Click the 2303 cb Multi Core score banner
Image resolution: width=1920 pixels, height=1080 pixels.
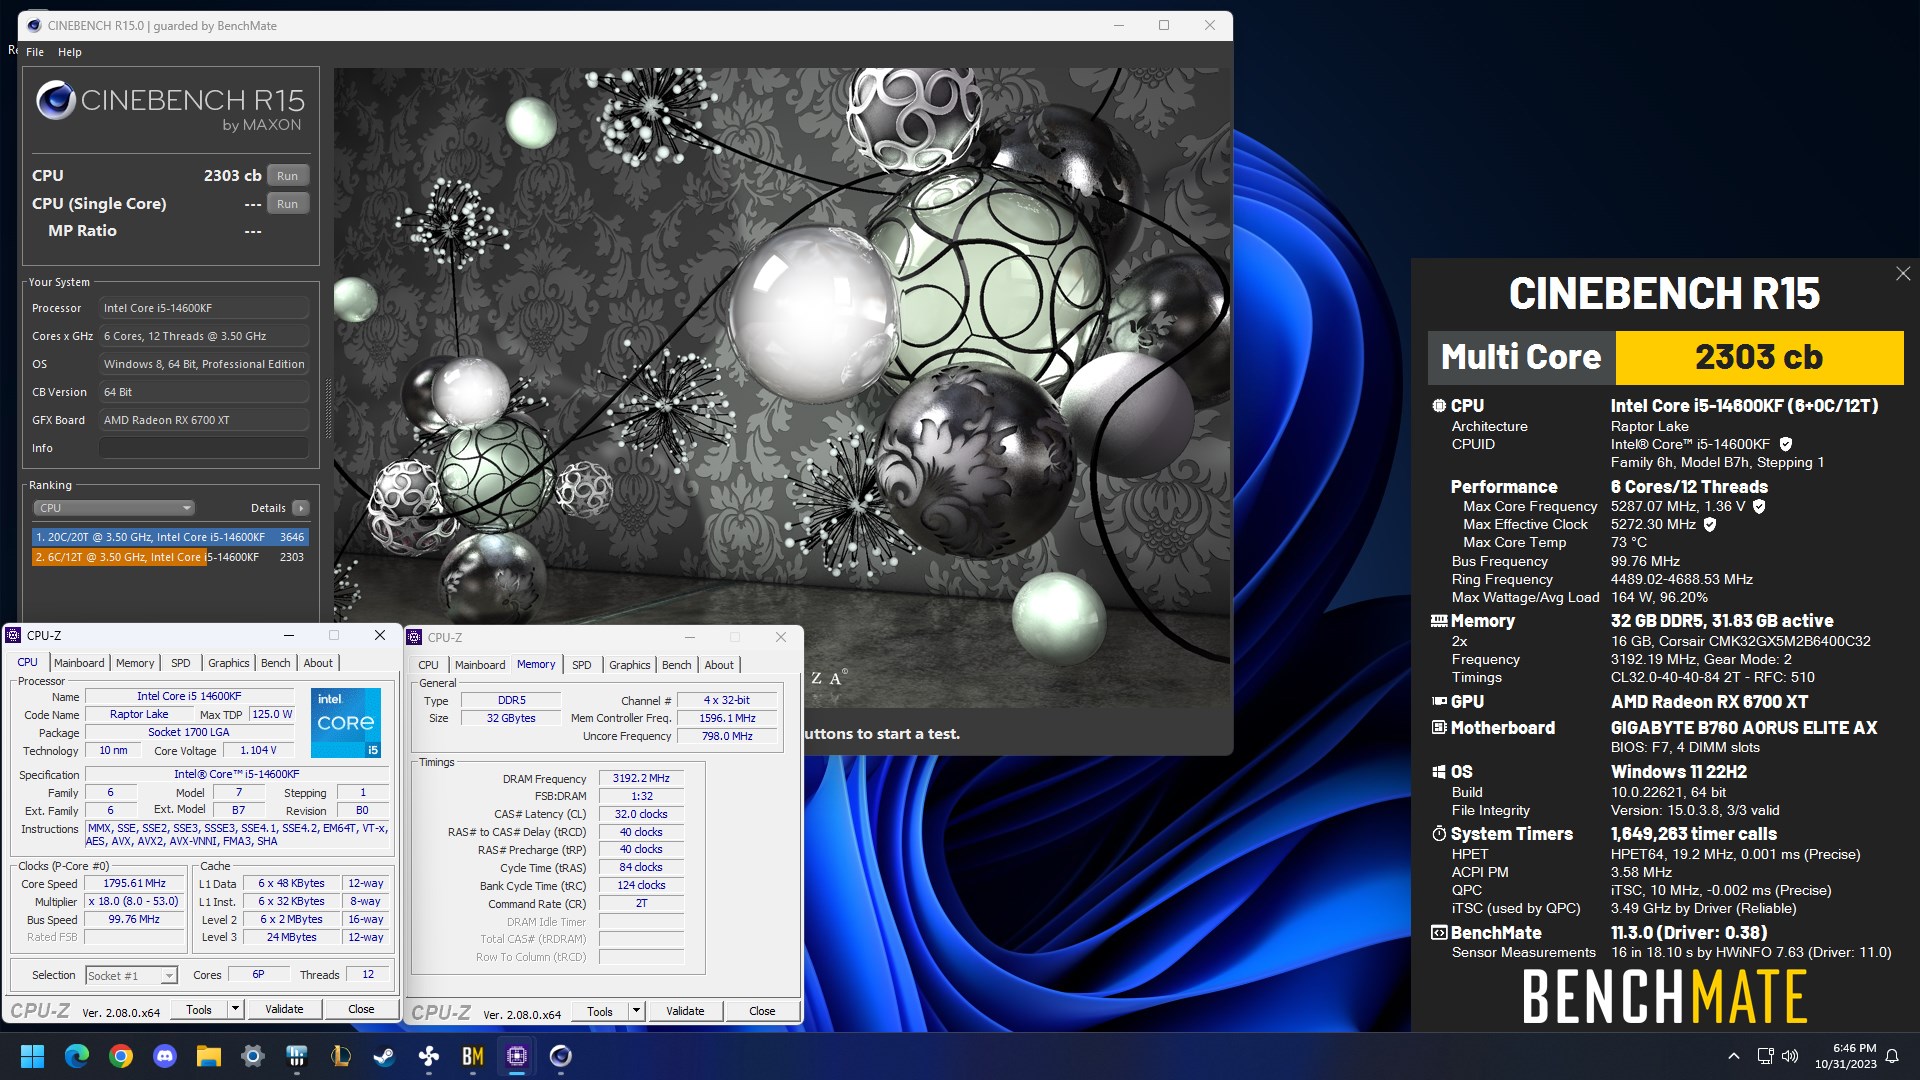(x=1759, y=357)
